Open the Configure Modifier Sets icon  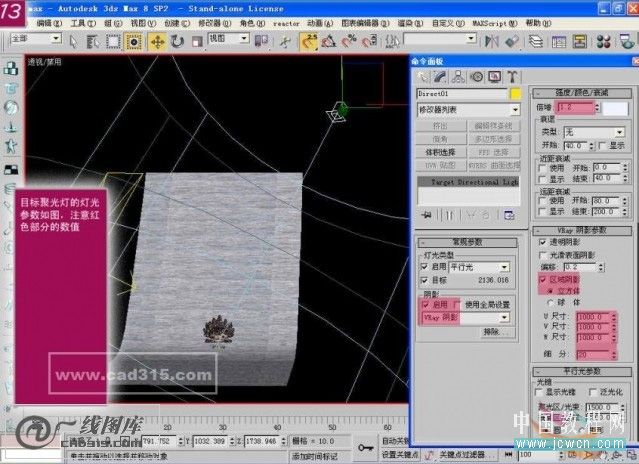[509, 215]
